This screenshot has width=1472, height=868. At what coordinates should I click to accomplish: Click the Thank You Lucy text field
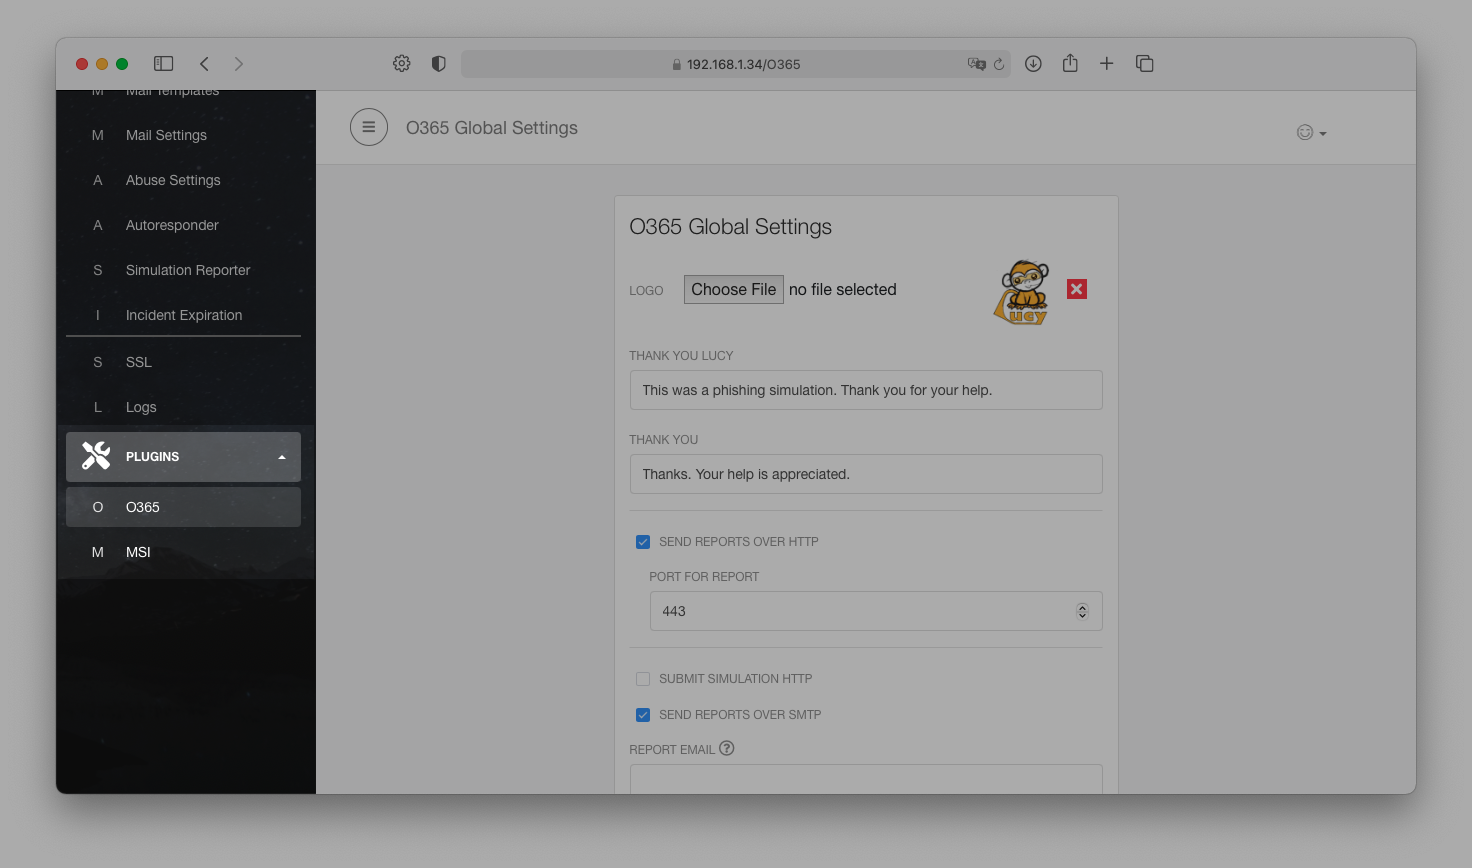click(866, 390)
